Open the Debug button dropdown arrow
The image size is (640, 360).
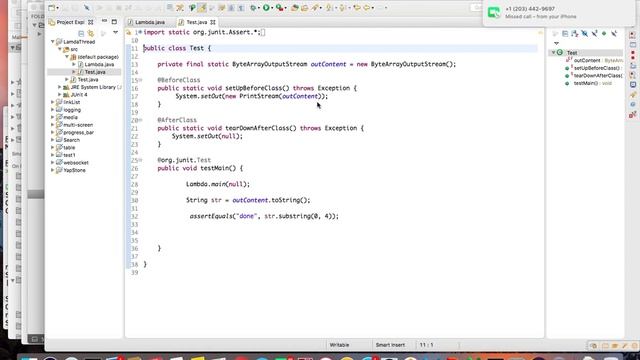(259, 8)
